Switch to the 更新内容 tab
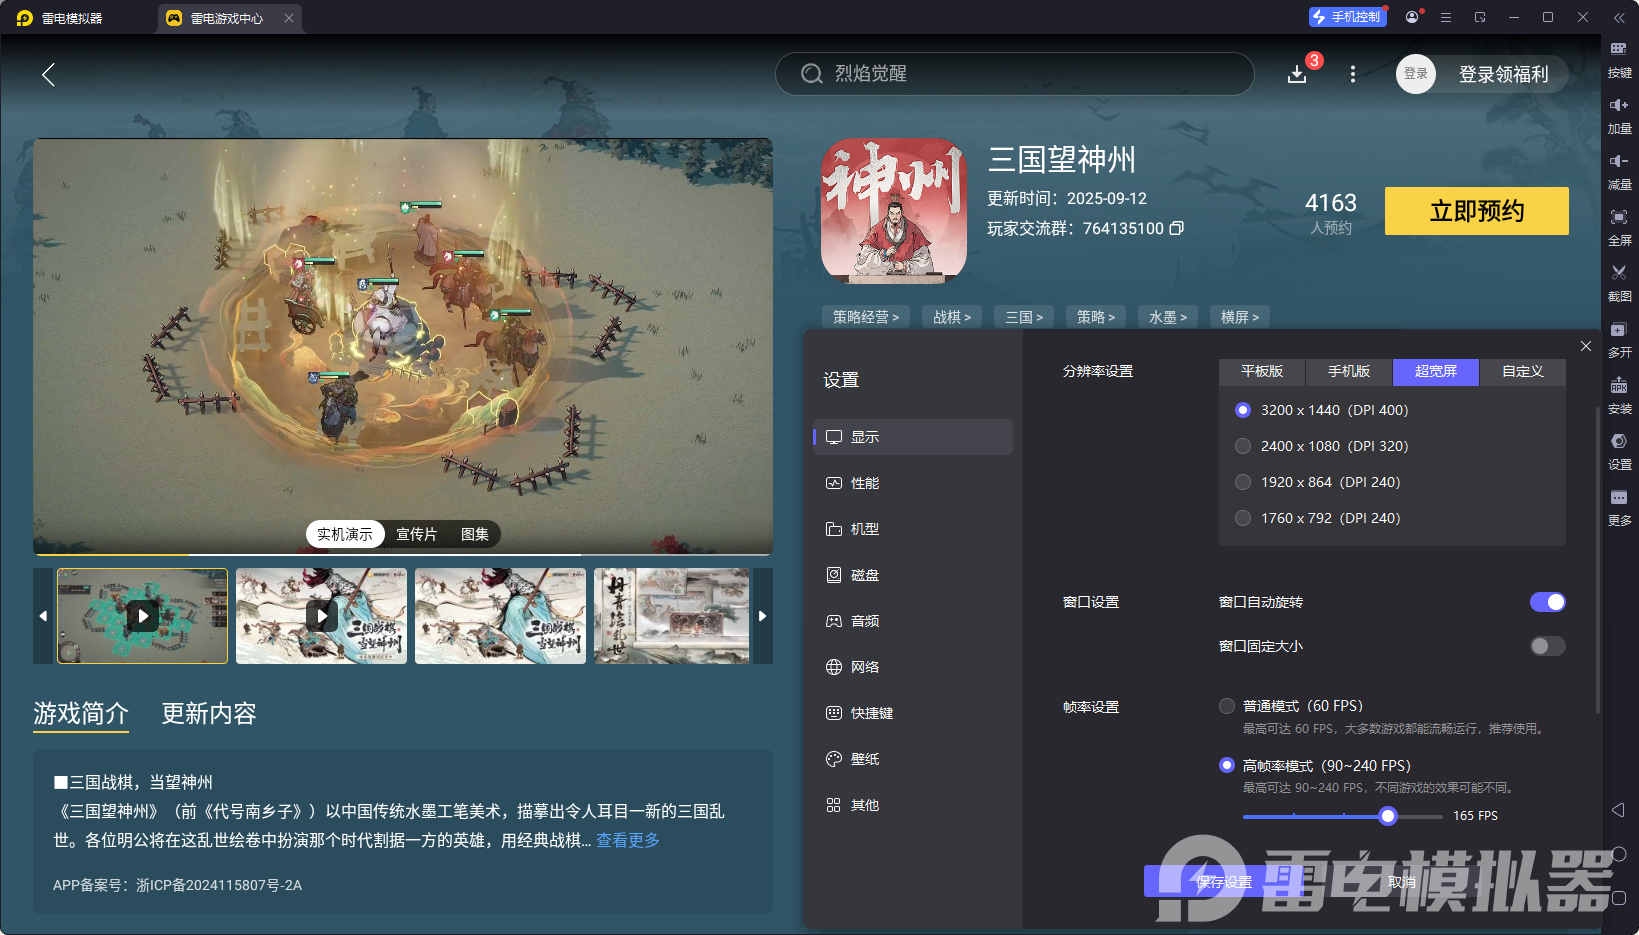The height and width of the screenshot is (935, 1639). point(208,714)
